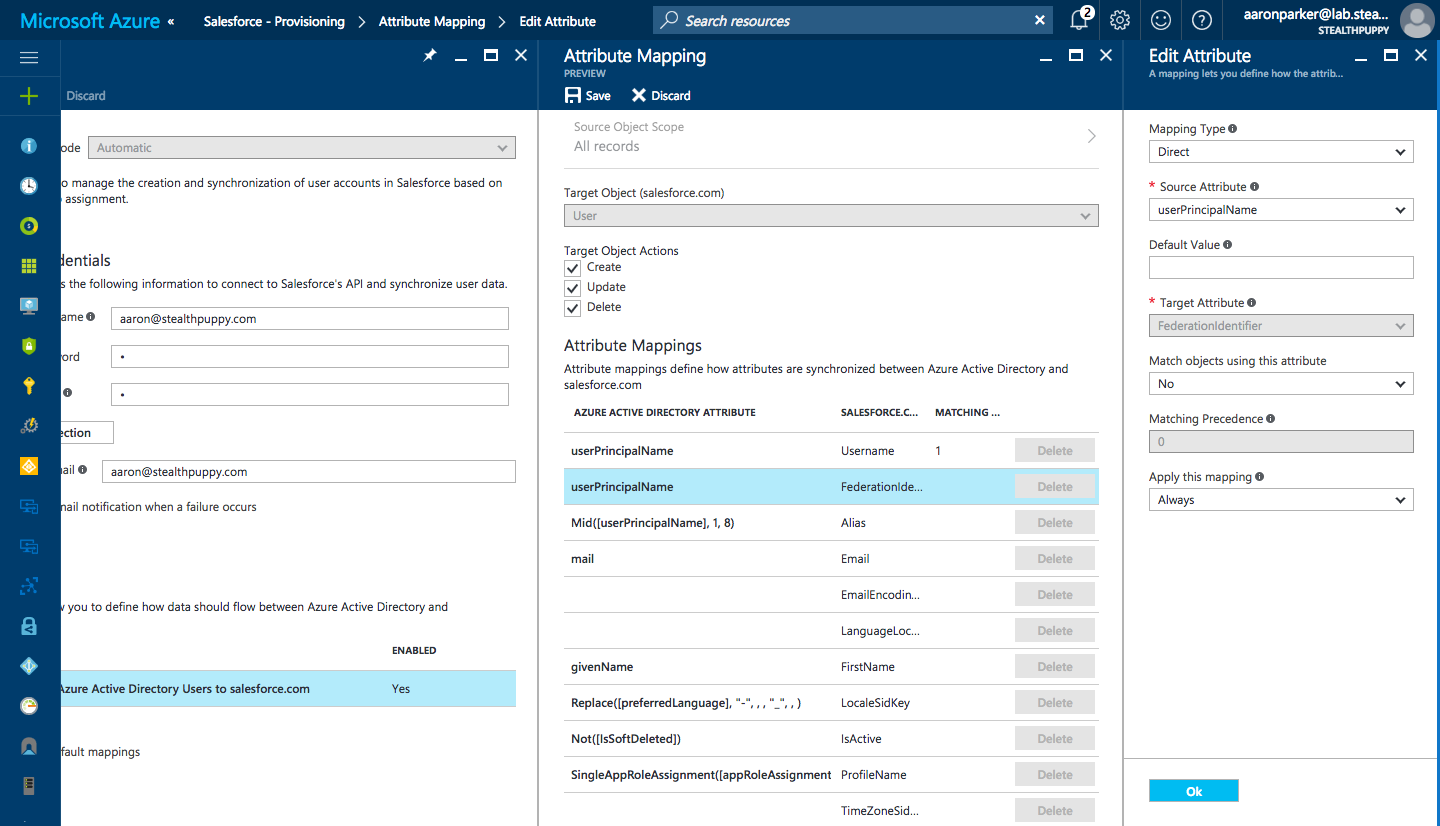Go to Salesforce - Provisioning breadcrumb
Screen dimensions: 1440x826
click(x=274, y=21)
